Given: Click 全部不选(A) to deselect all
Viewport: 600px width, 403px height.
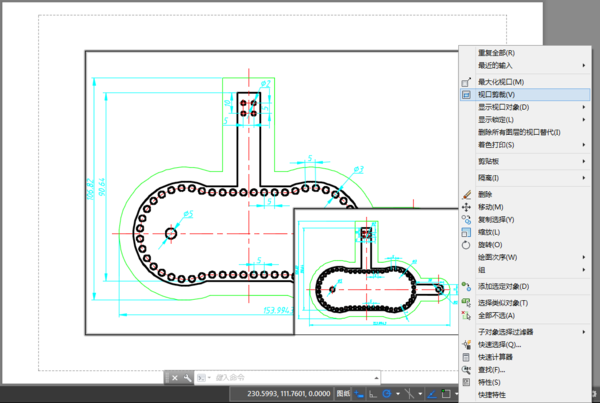Looking at the screenshot, I should (x=496, y=314).
